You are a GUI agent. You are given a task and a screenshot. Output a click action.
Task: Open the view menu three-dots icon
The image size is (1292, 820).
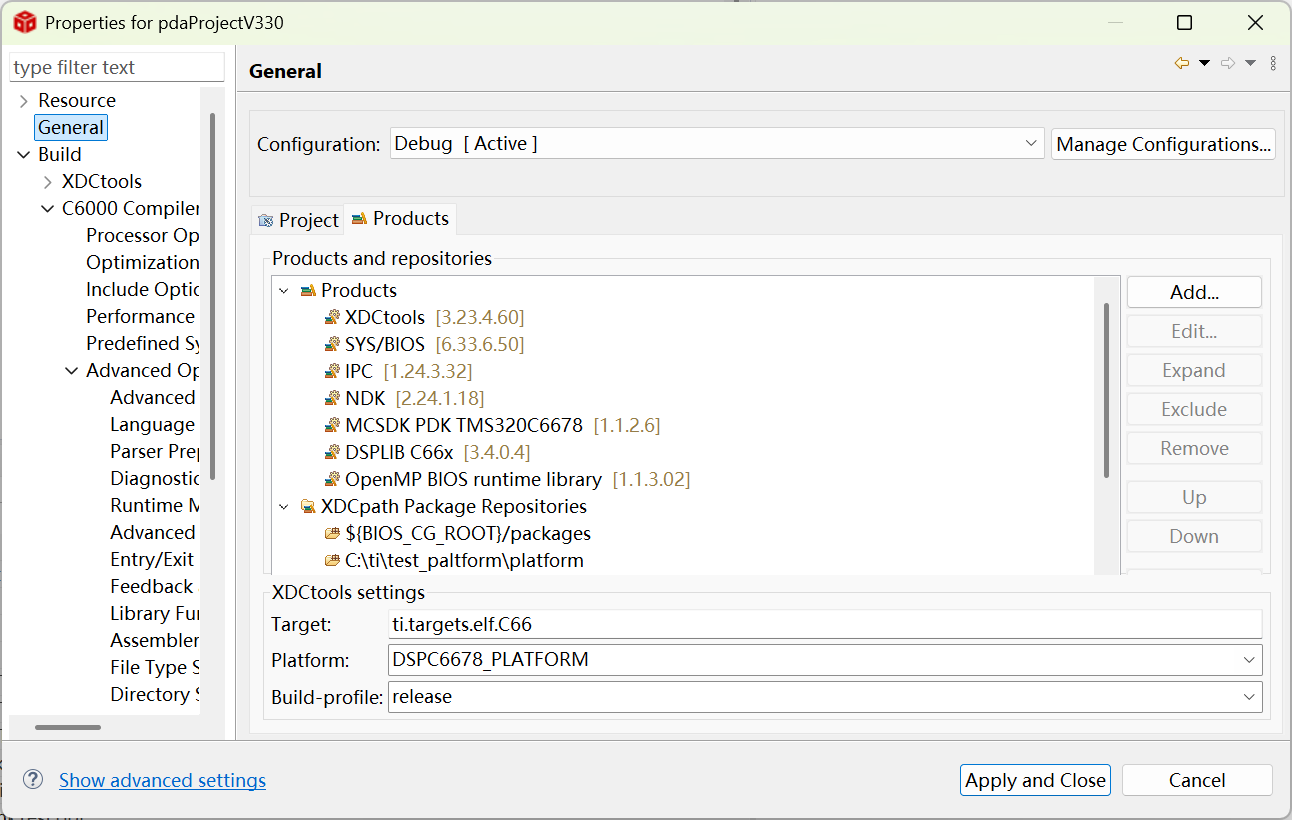pos(1273,63)
